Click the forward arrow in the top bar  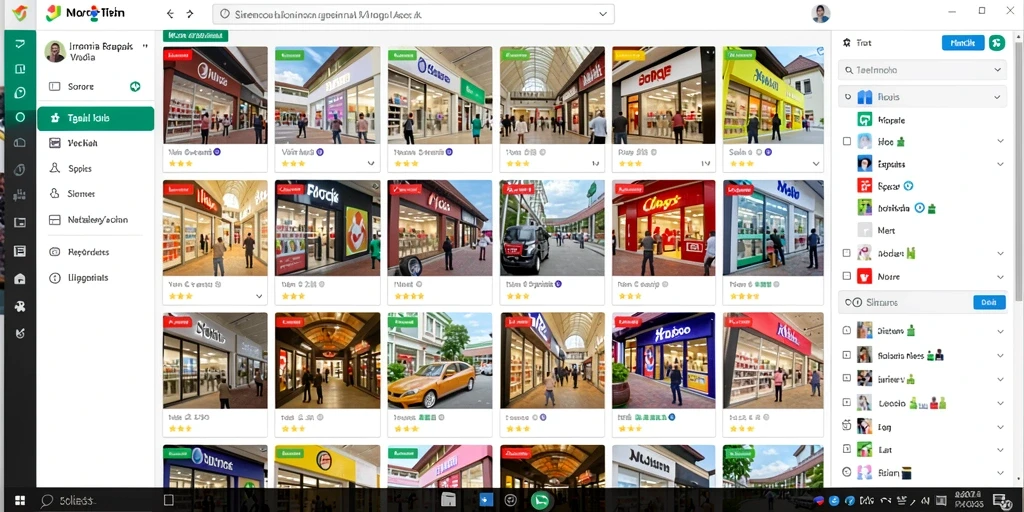click(x=190, y=14)
